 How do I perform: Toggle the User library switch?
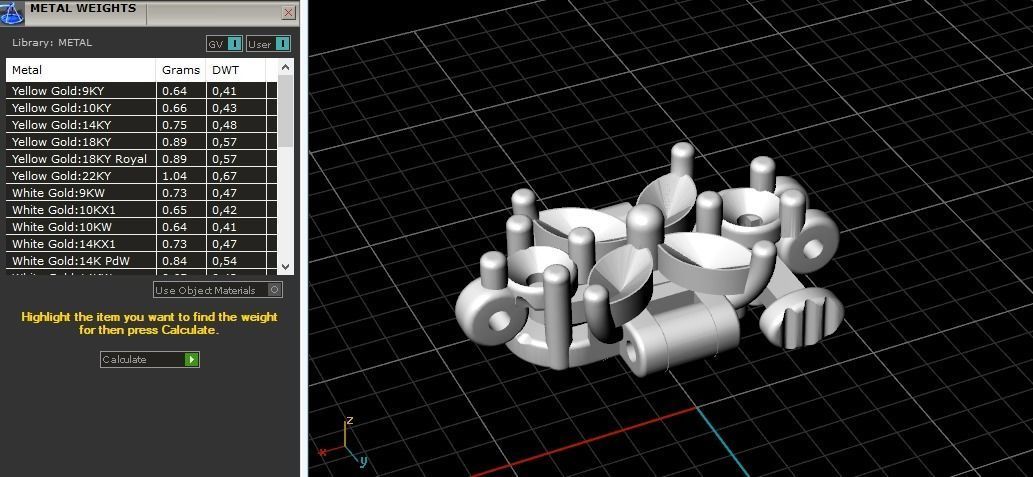[269, 44]
